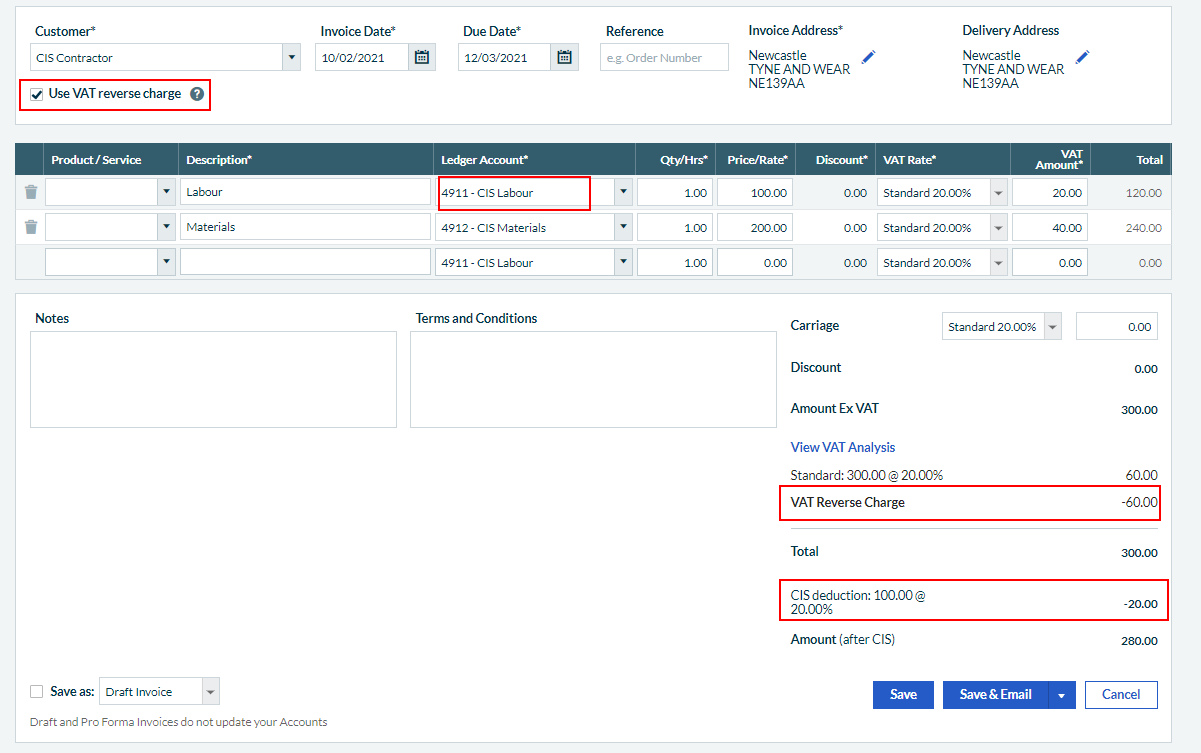This screenshot has height=753, width=1201.
Task: Expand the Customer dropdown
Action: click(x=291, y=58)
